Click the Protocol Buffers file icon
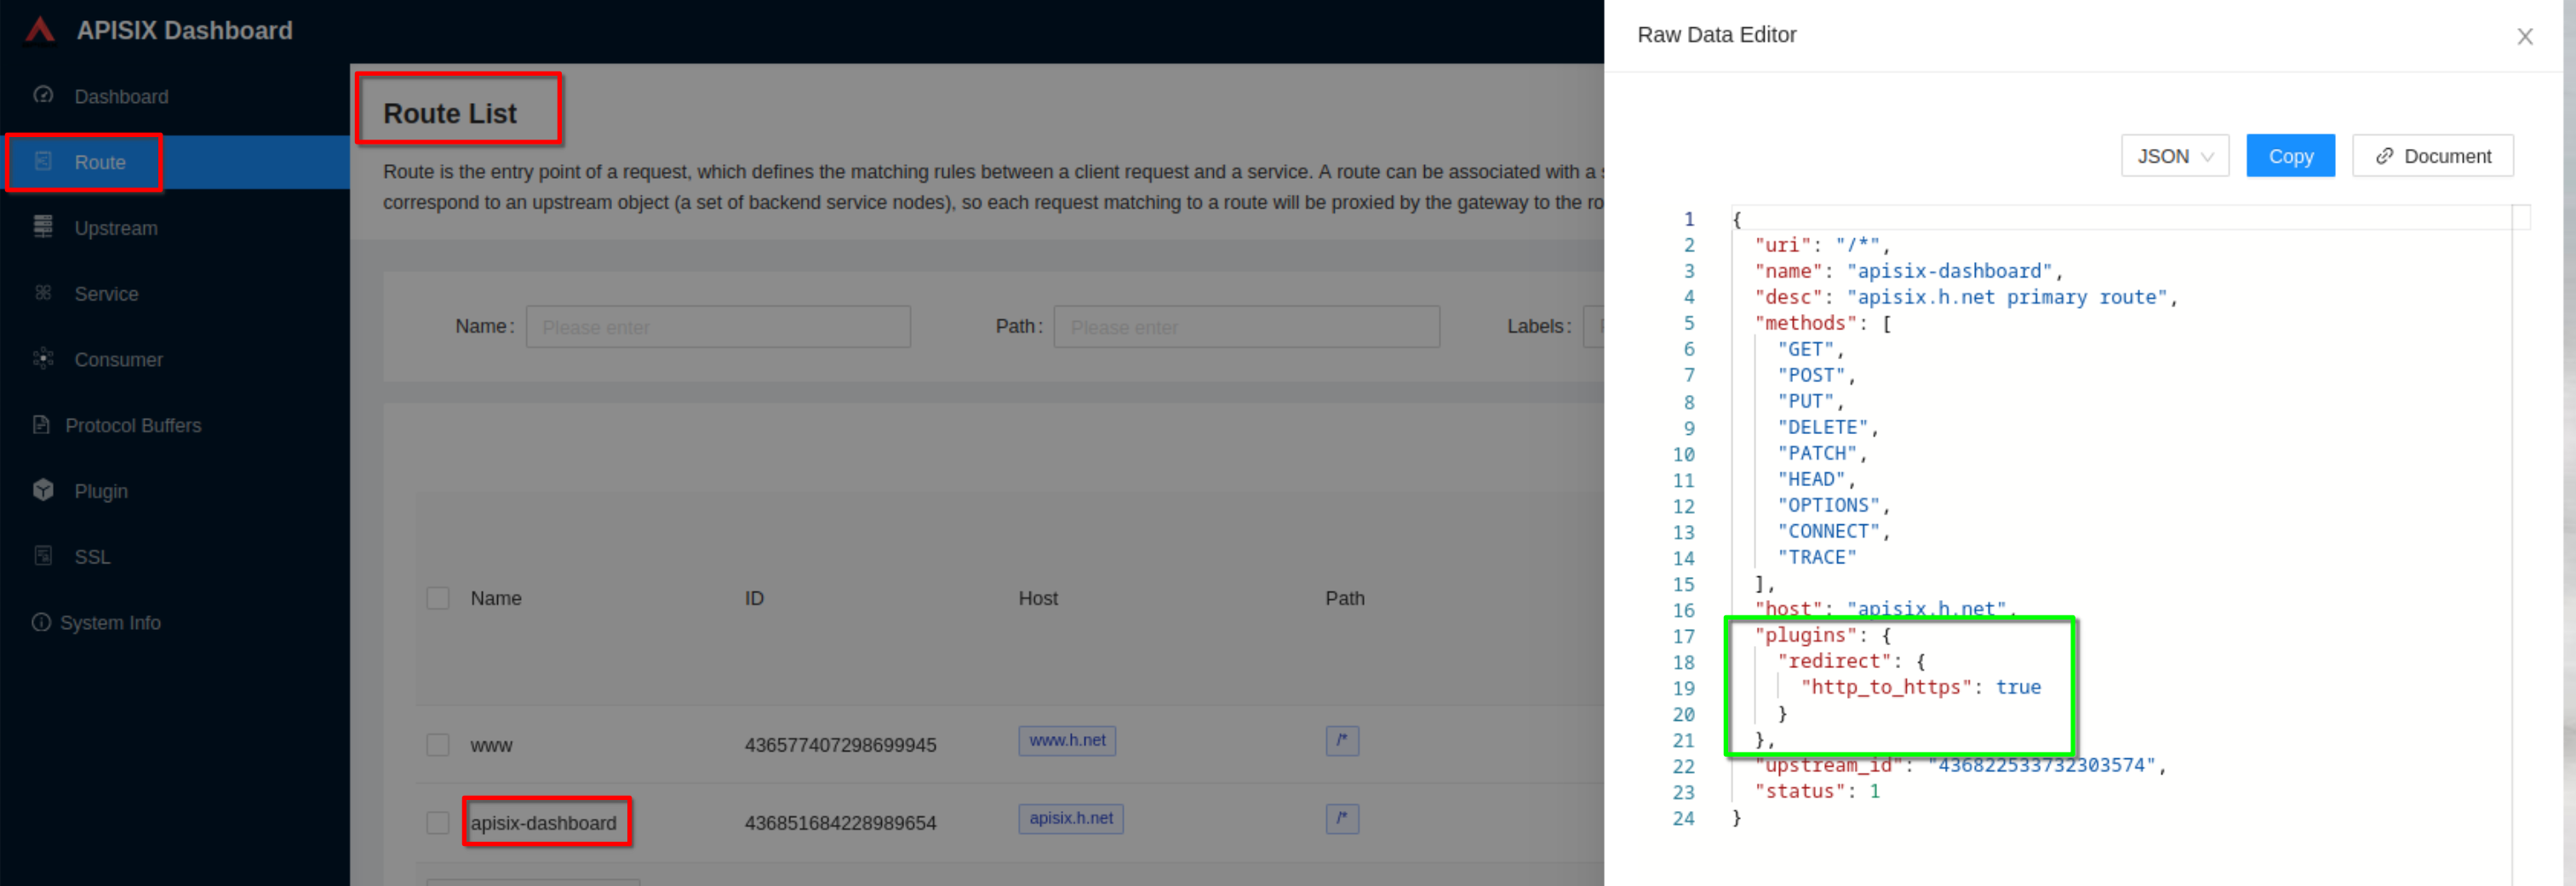The height and width of the screenshot is (886, 2576). [x=41, y=425]
